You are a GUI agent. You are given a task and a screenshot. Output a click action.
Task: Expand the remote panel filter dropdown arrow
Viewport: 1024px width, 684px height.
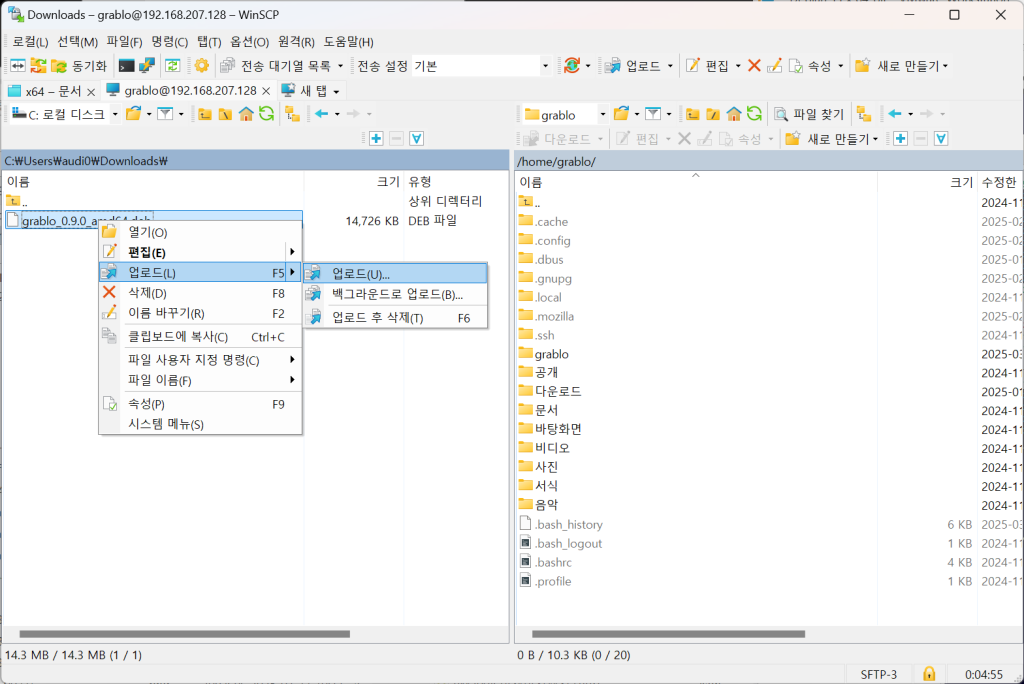669,114
